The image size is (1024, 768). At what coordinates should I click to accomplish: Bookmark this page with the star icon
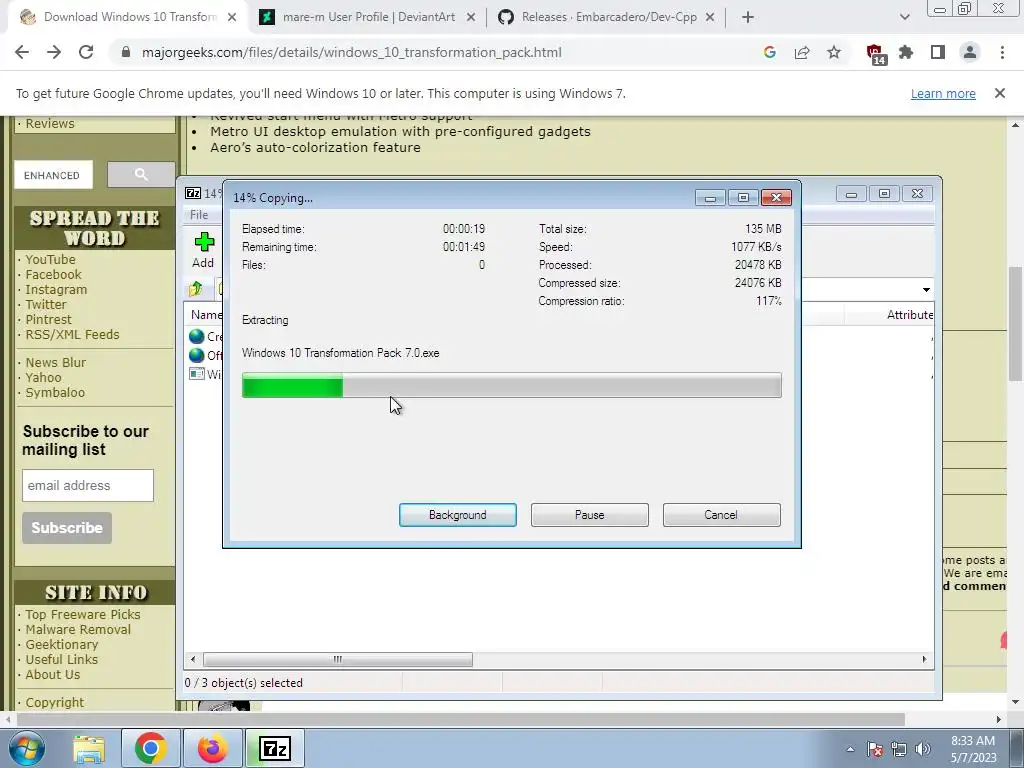[x=834, y=52]
